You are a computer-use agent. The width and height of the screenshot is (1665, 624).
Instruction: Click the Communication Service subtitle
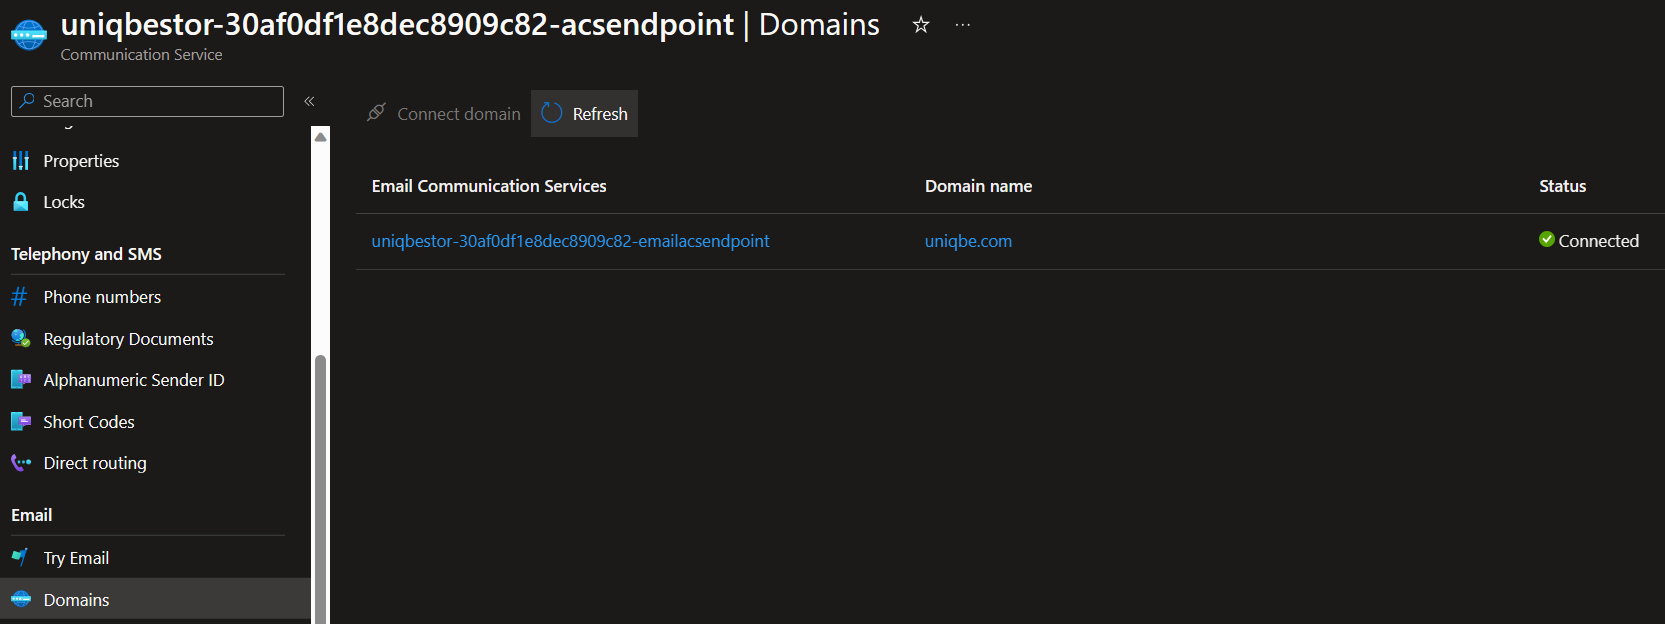141,55
